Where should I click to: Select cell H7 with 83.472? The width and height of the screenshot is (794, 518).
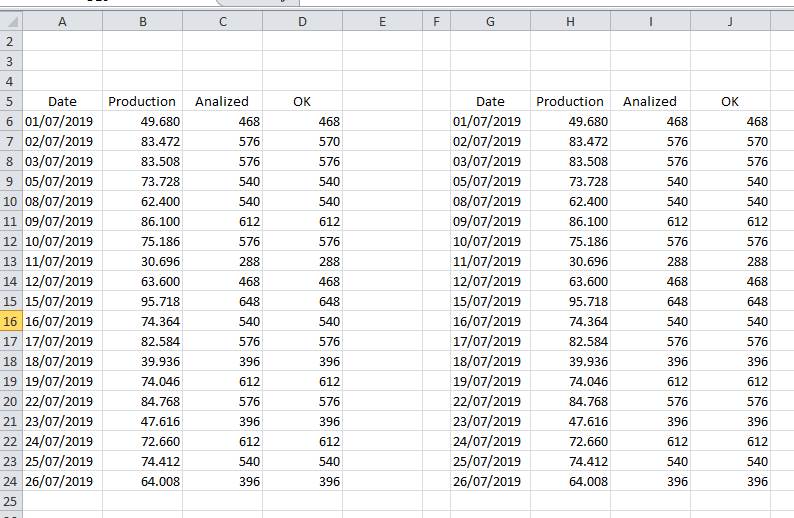[570, 141]
